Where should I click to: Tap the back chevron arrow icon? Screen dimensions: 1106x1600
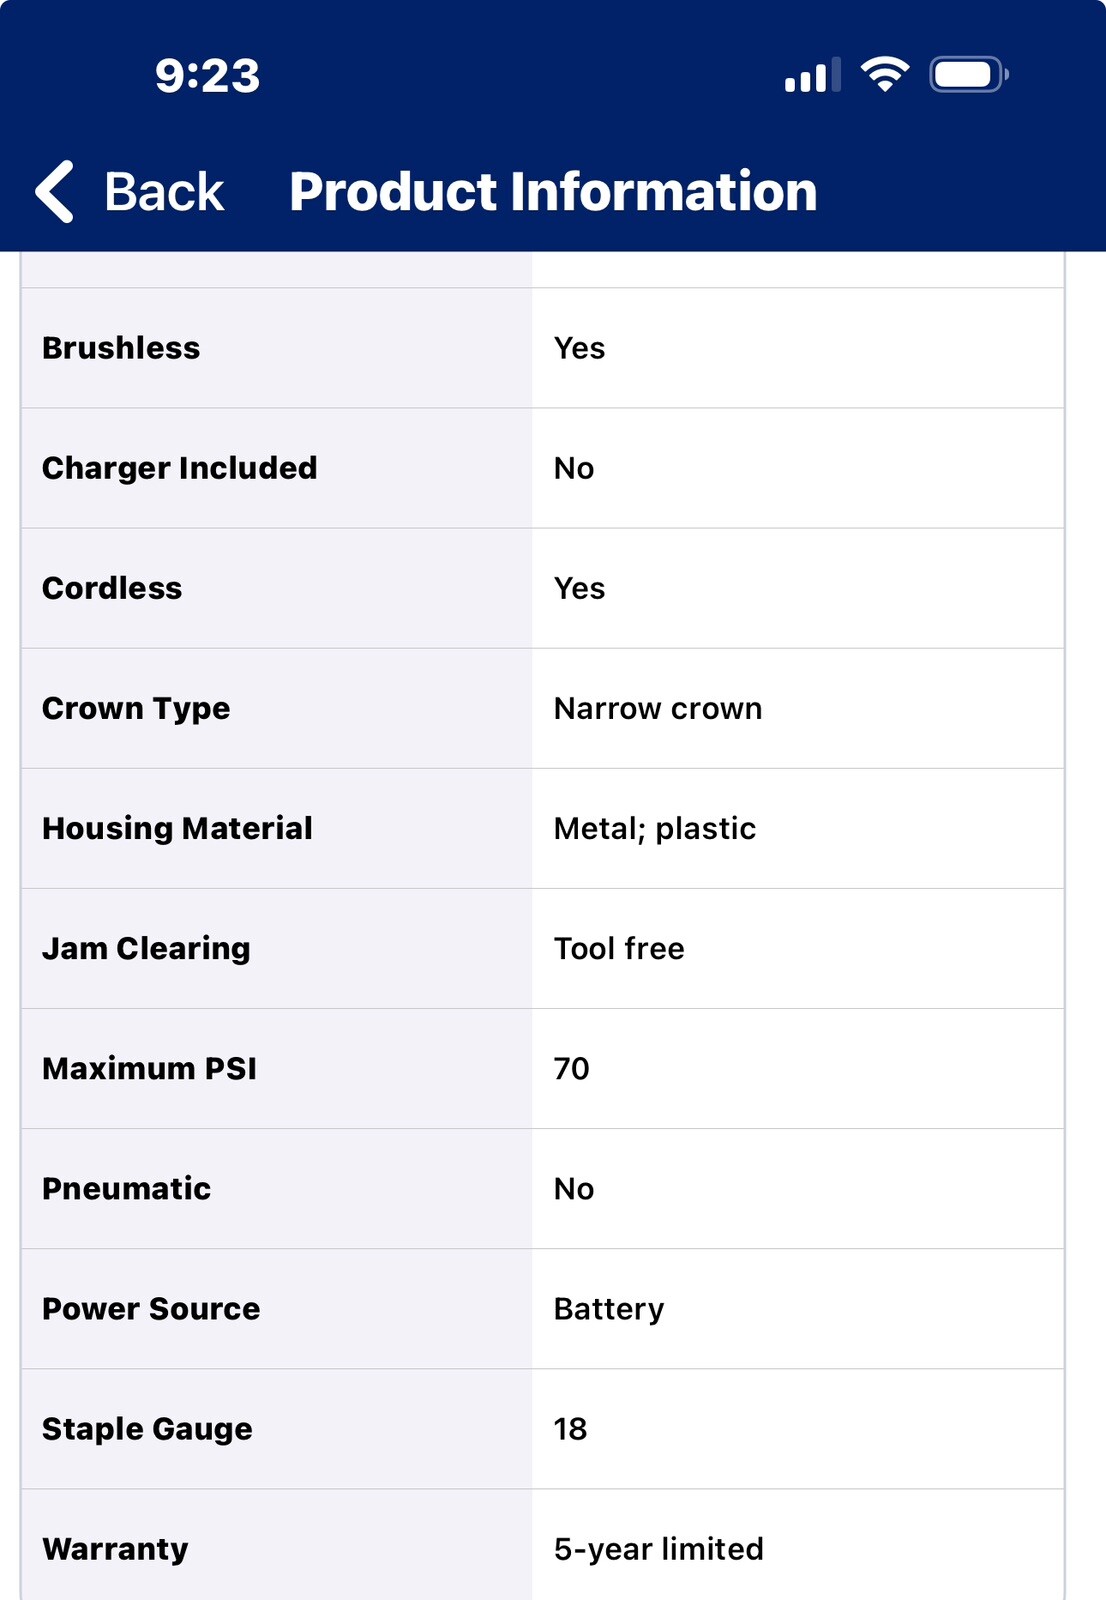[x=55, y=191]
